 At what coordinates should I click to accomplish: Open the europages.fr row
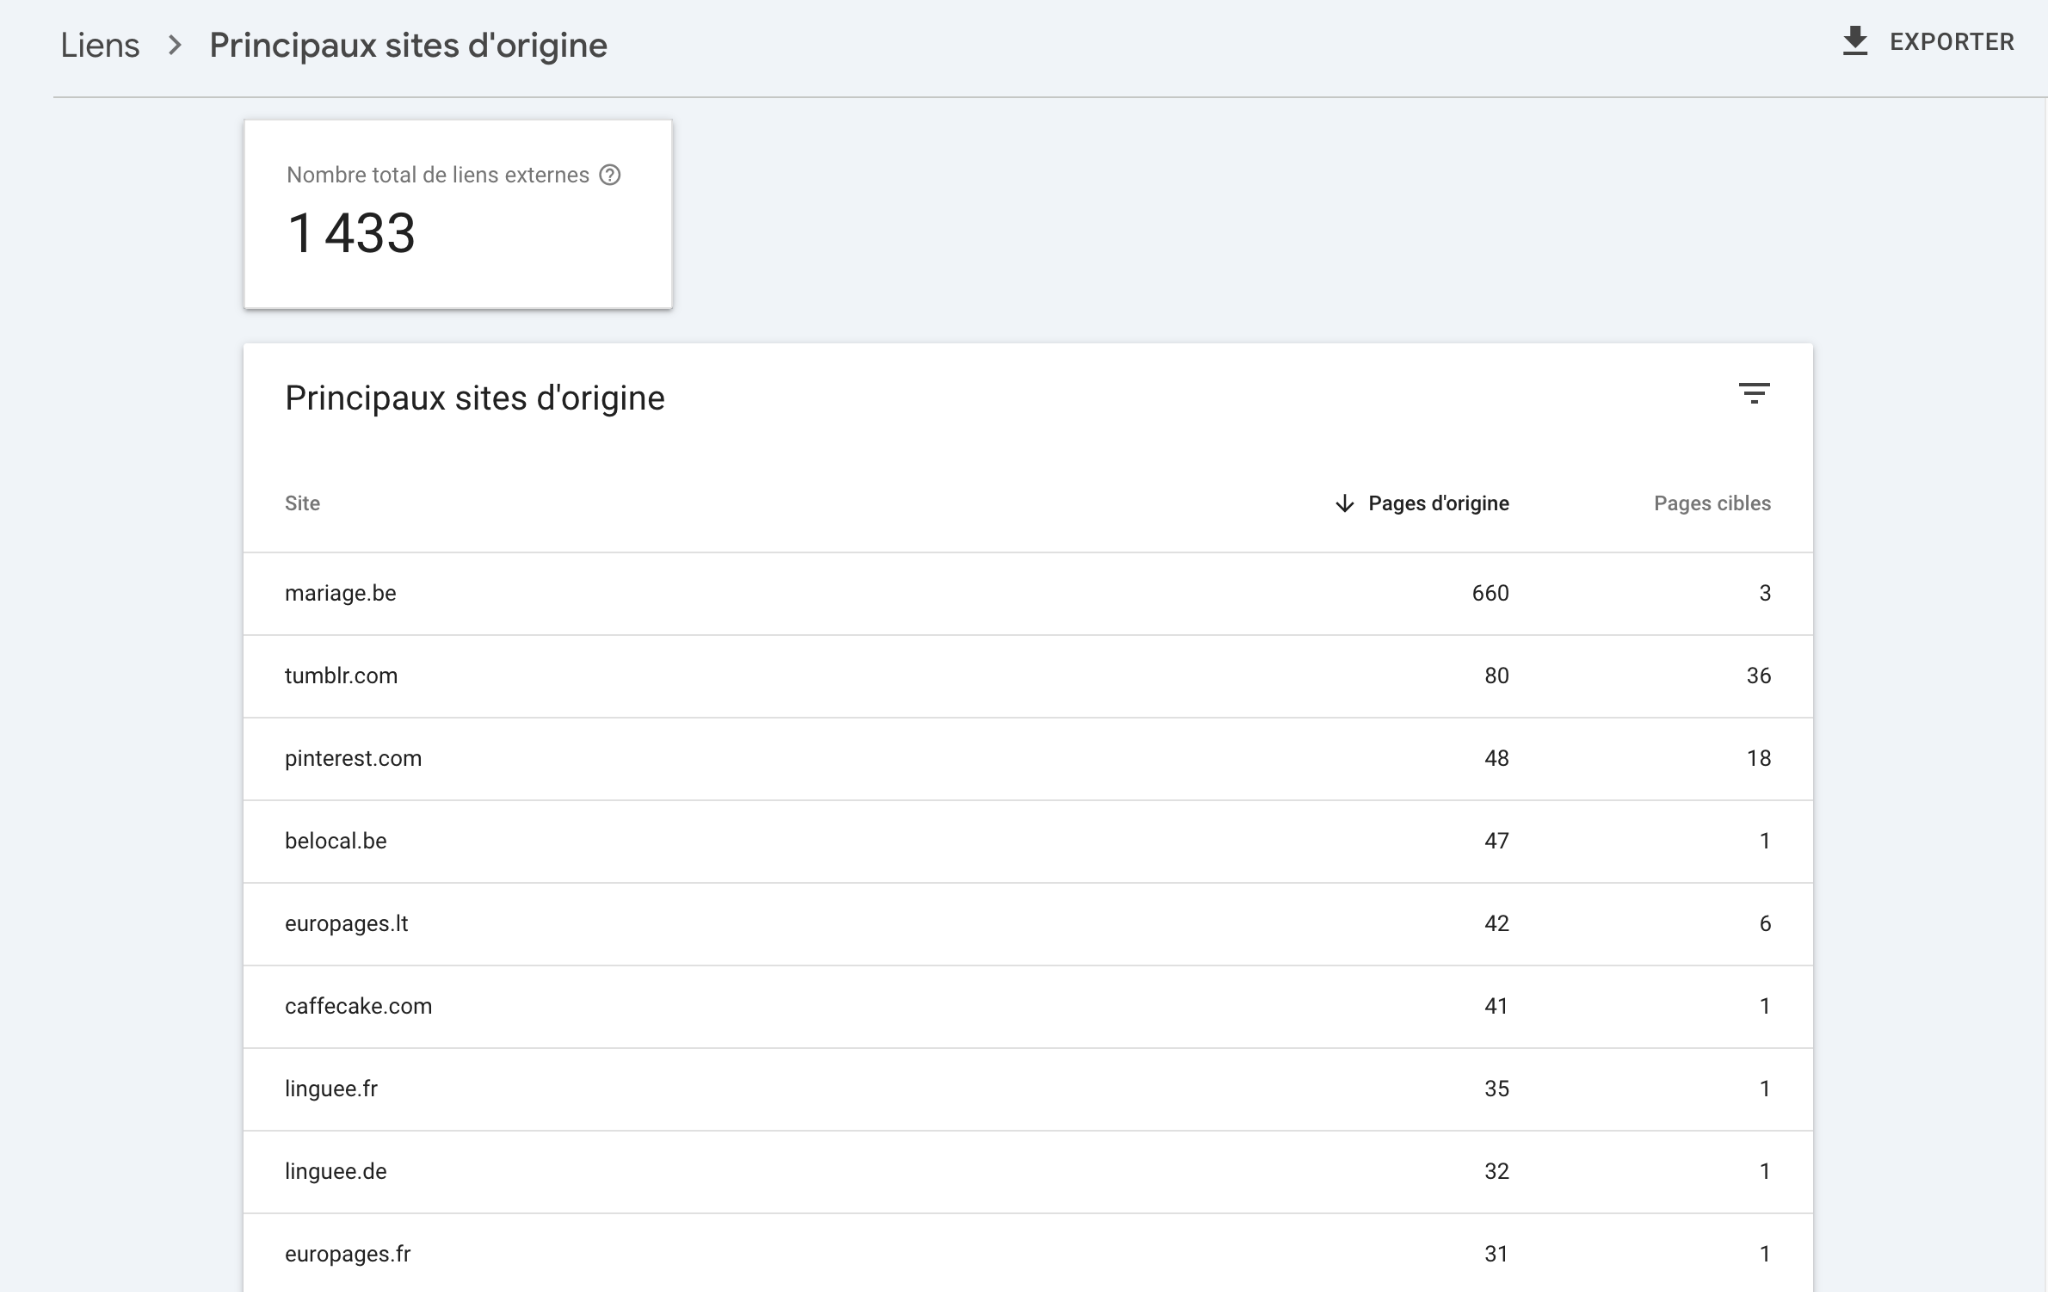click(1028, 1254)
